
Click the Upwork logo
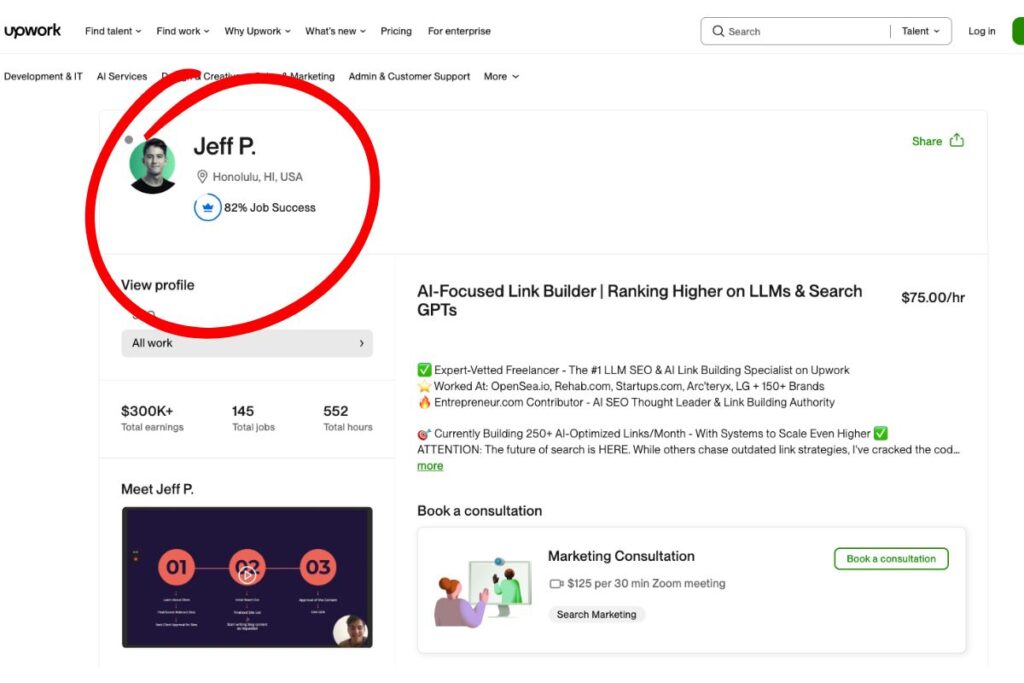[33, 31]
